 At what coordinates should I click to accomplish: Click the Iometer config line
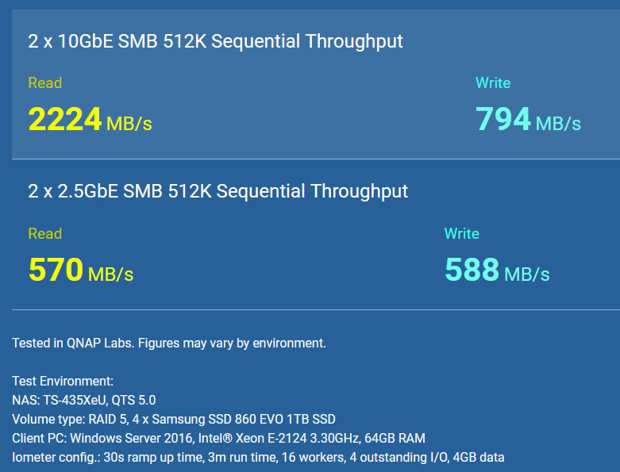(258, 457)
